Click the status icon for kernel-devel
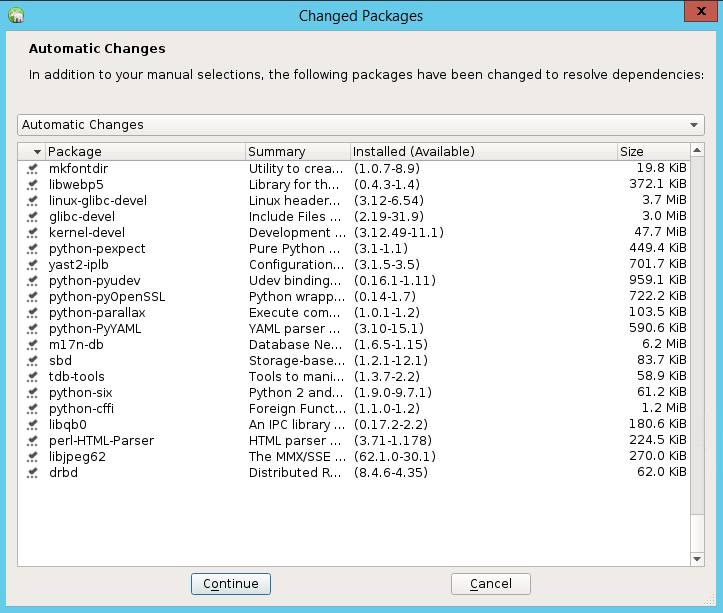The width and height of the screenshot is (723, 613). coord(32,233)
